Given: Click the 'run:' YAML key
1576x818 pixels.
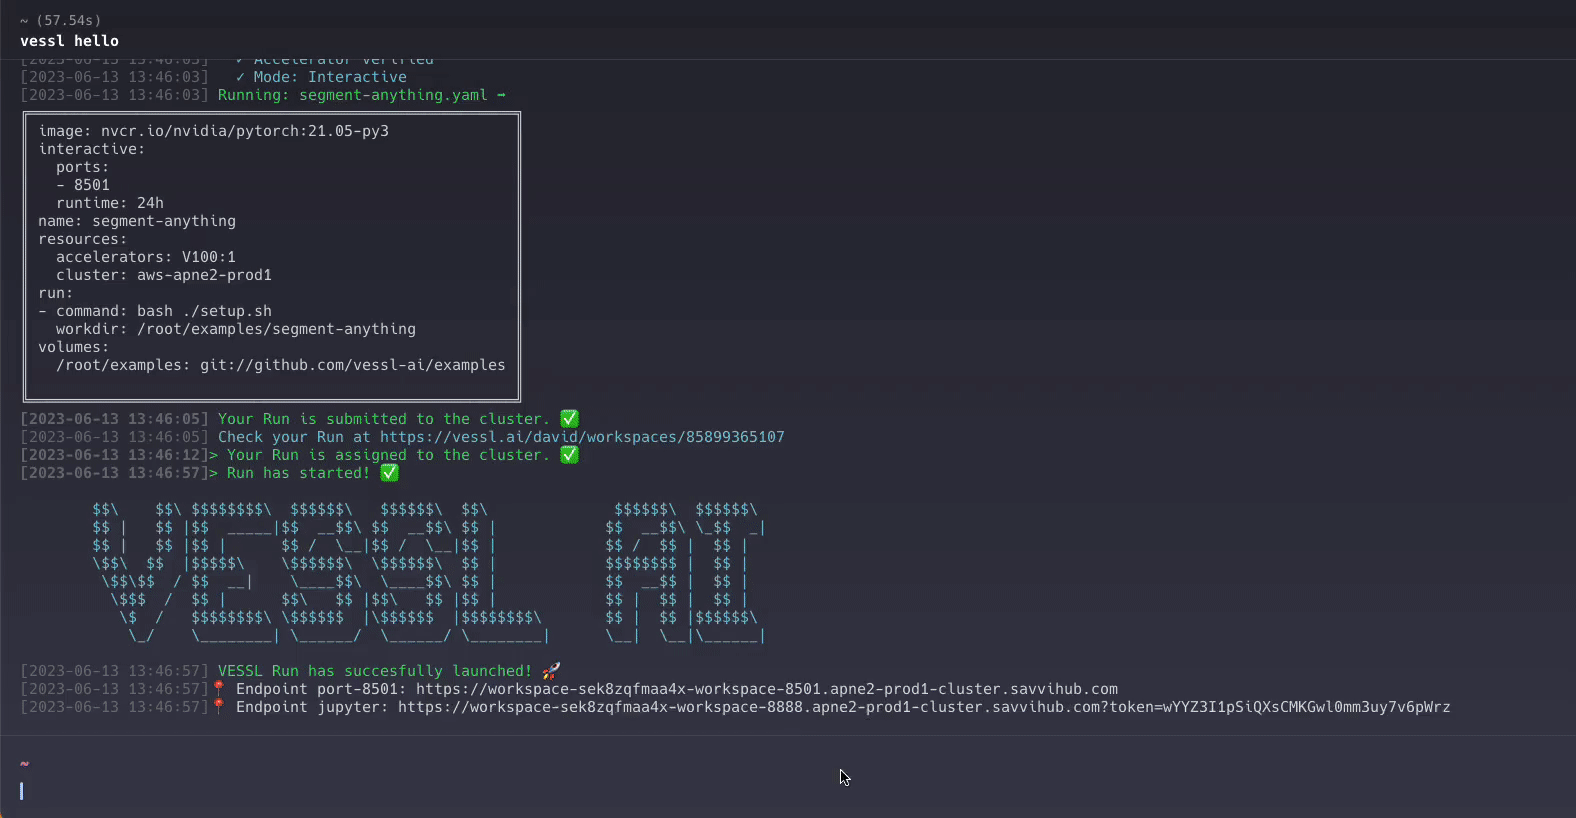Looking at the screenshot, I should tap(56, 293).
